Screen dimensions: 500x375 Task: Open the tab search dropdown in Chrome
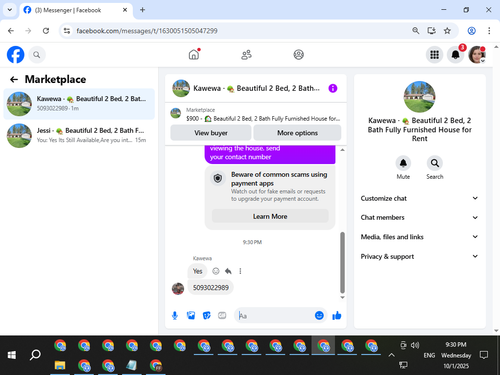click(x=10, y=10)
